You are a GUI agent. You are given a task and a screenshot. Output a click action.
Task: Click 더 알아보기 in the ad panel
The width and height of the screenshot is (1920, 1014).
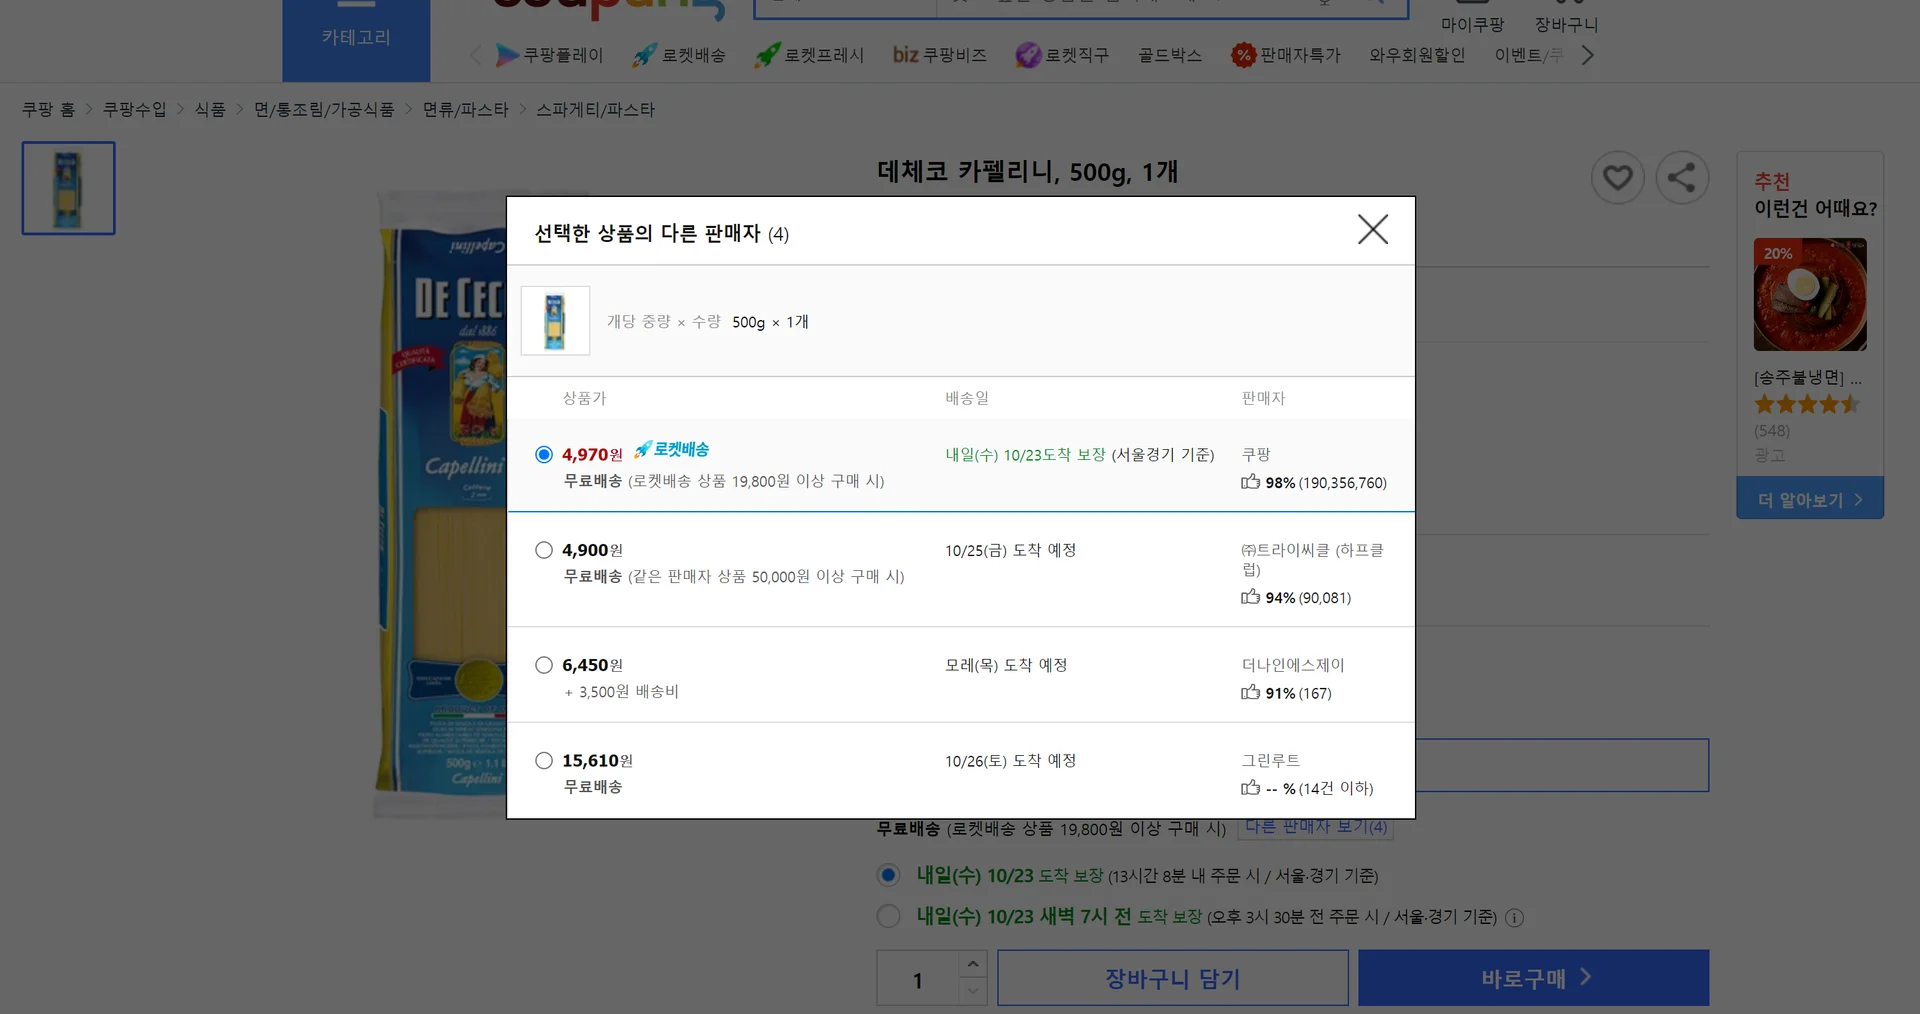coord(1809,498)
